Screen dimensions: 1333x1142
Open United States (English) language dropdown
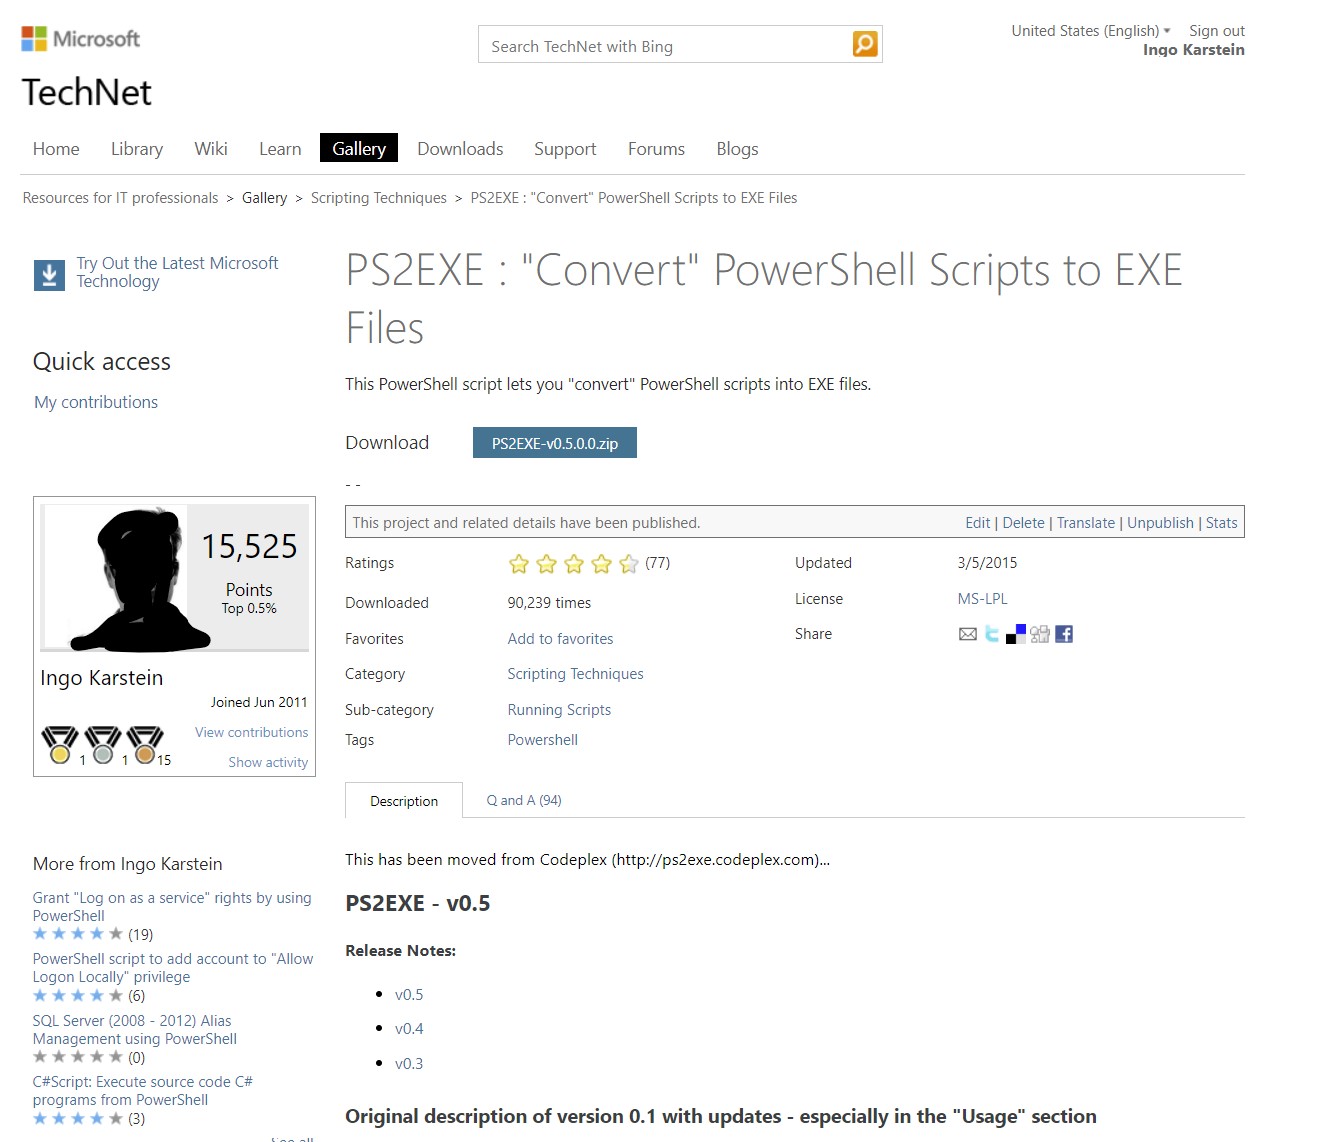[x=1090, y=31]
